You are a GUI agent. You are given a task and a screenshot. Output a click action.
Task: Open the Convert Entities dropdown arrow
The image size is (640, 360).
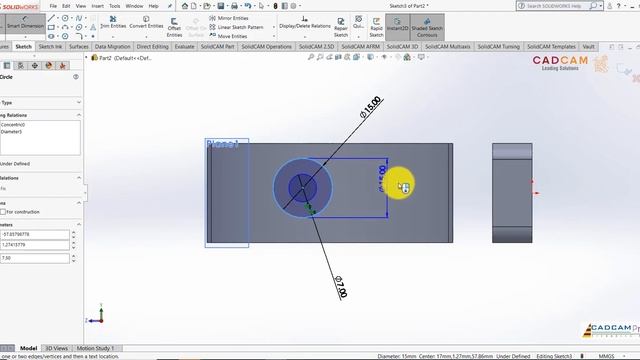click(x=146, y=37)
